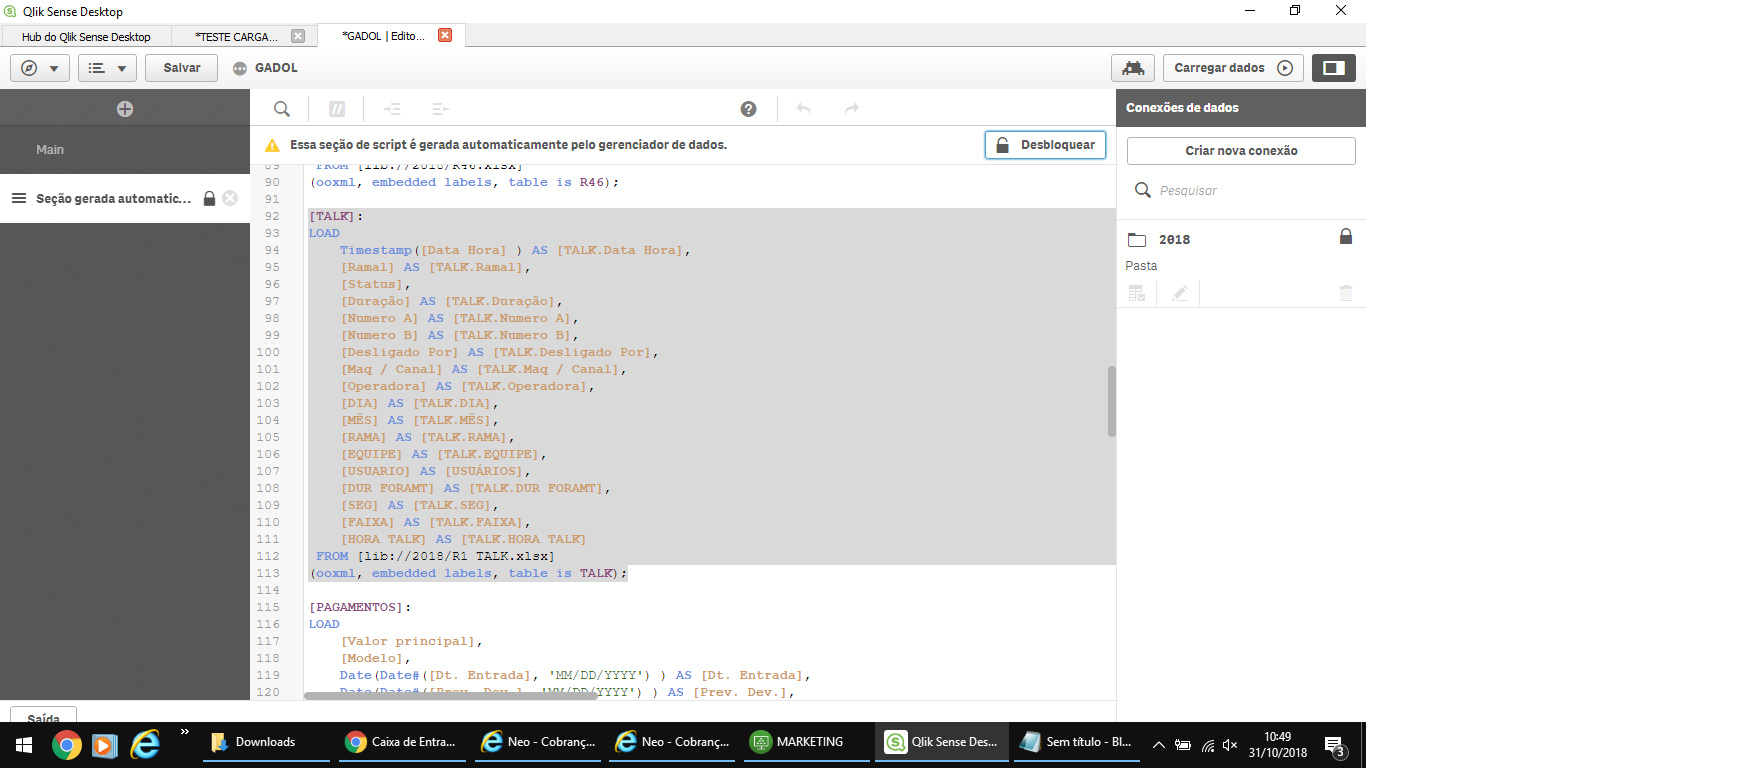Select the Seção gerada automatic... section
The width and height of the screenshot is (1743, 768).
[x=113, y=198]
